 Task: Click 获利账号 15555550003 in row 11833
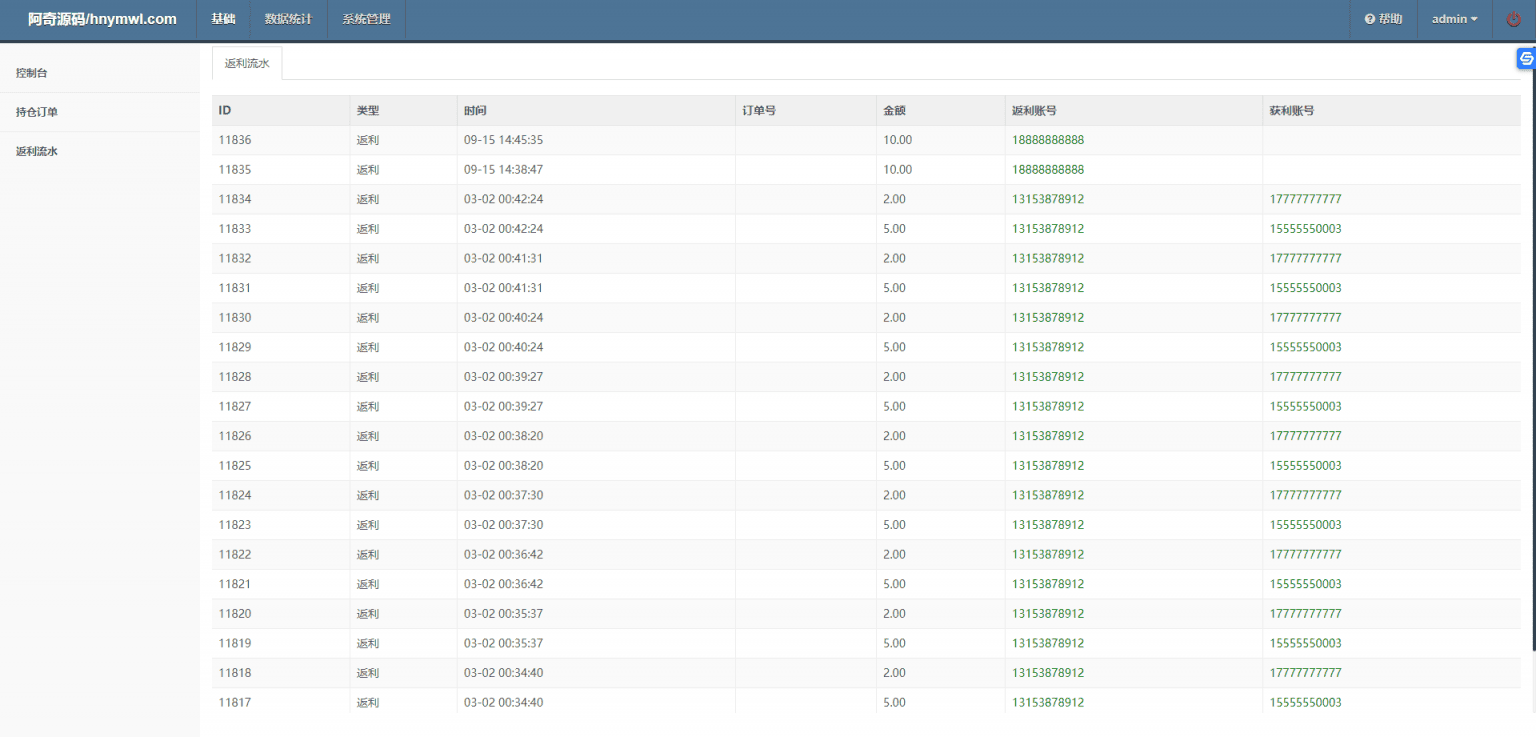click(x=1305, y=229)
